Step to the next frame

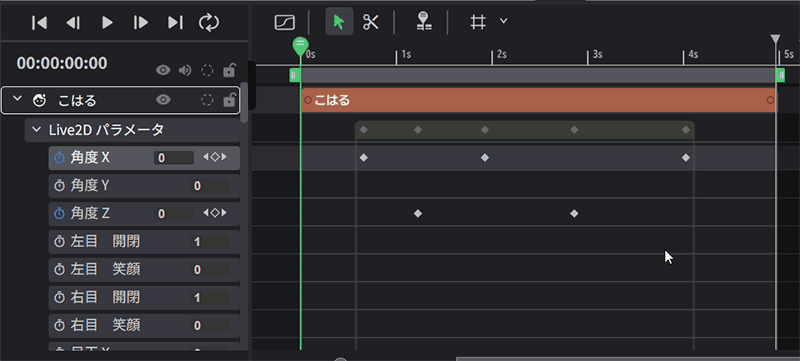coord(141,22)
